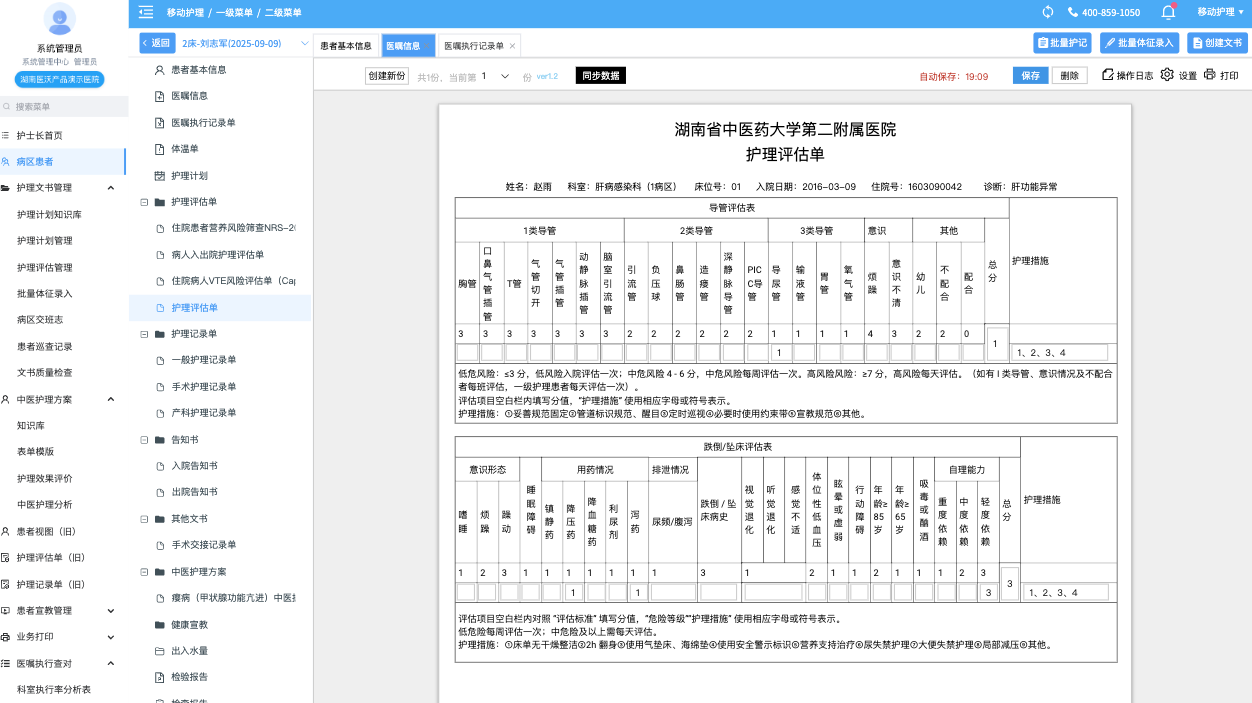1252x703 pixels.
Task: Click the 病区患者 icon in the sidebar
Action: (6, 162)
